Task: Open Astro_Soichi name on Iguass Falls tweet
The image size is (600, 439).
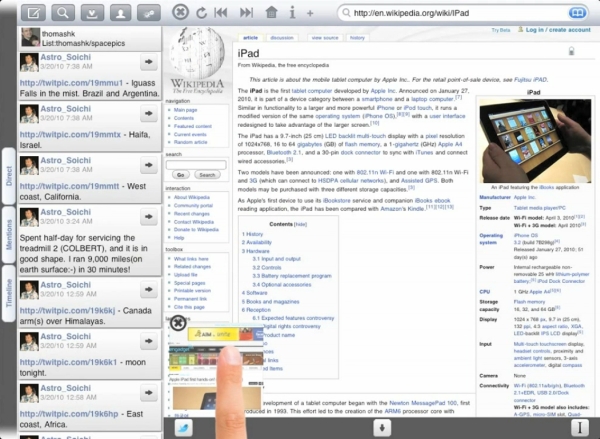Action: pos(65,57)
